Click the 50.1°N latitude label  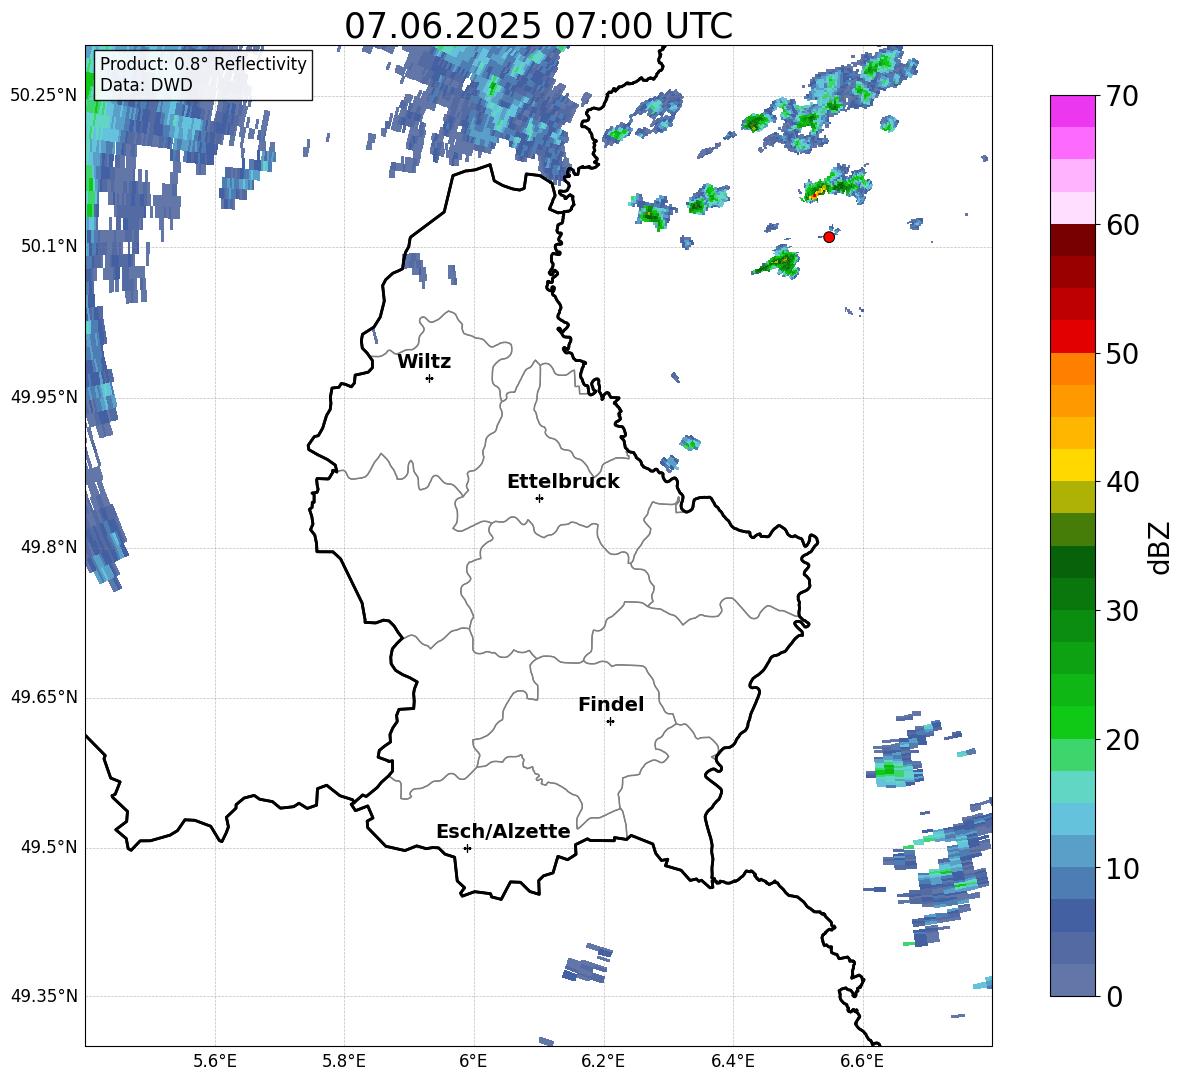pos(49,246)
